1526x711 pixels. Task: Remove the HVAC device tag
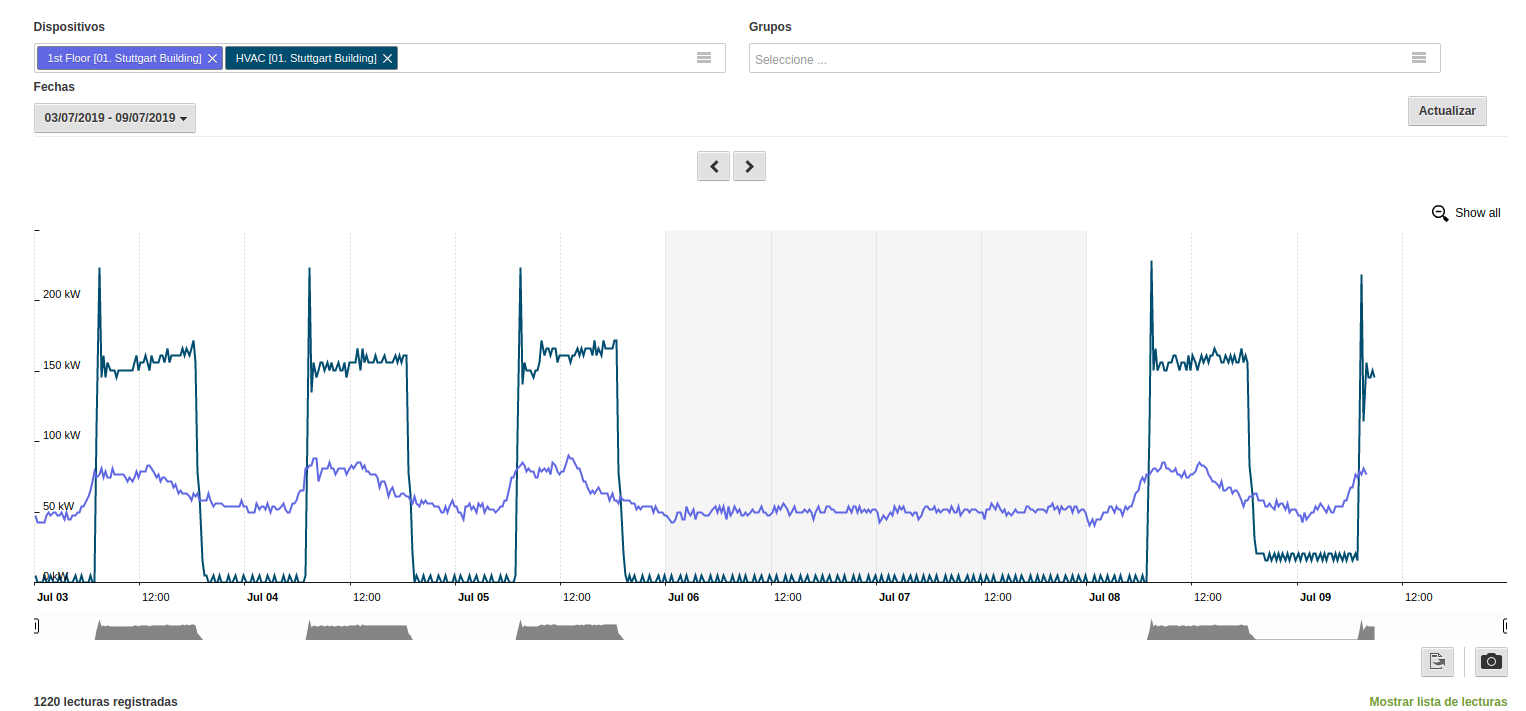387,59
